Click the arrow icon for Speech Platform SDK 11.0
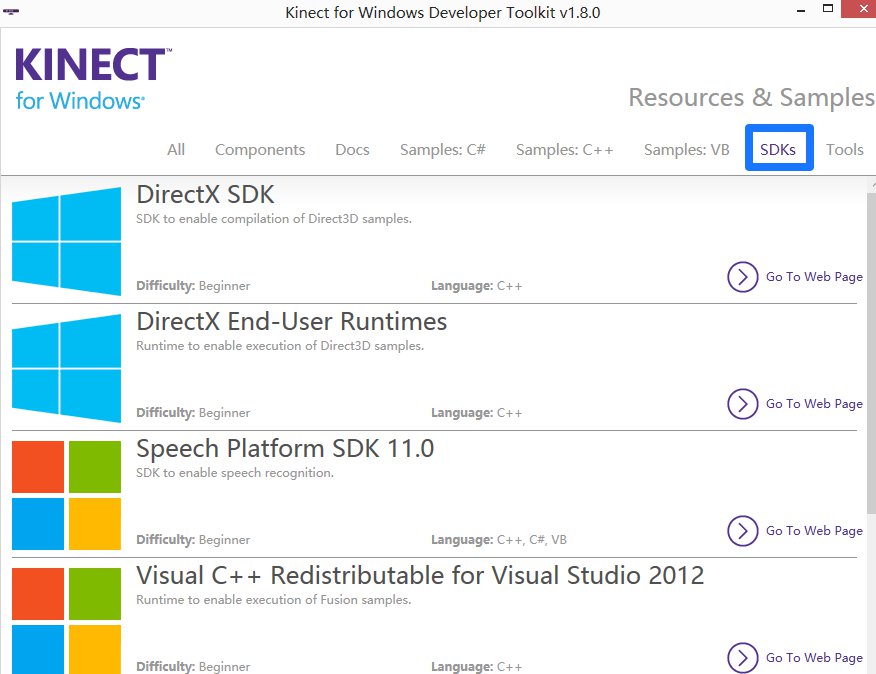The height and width of the screenshot is (674, 876). tap(742, 530)
